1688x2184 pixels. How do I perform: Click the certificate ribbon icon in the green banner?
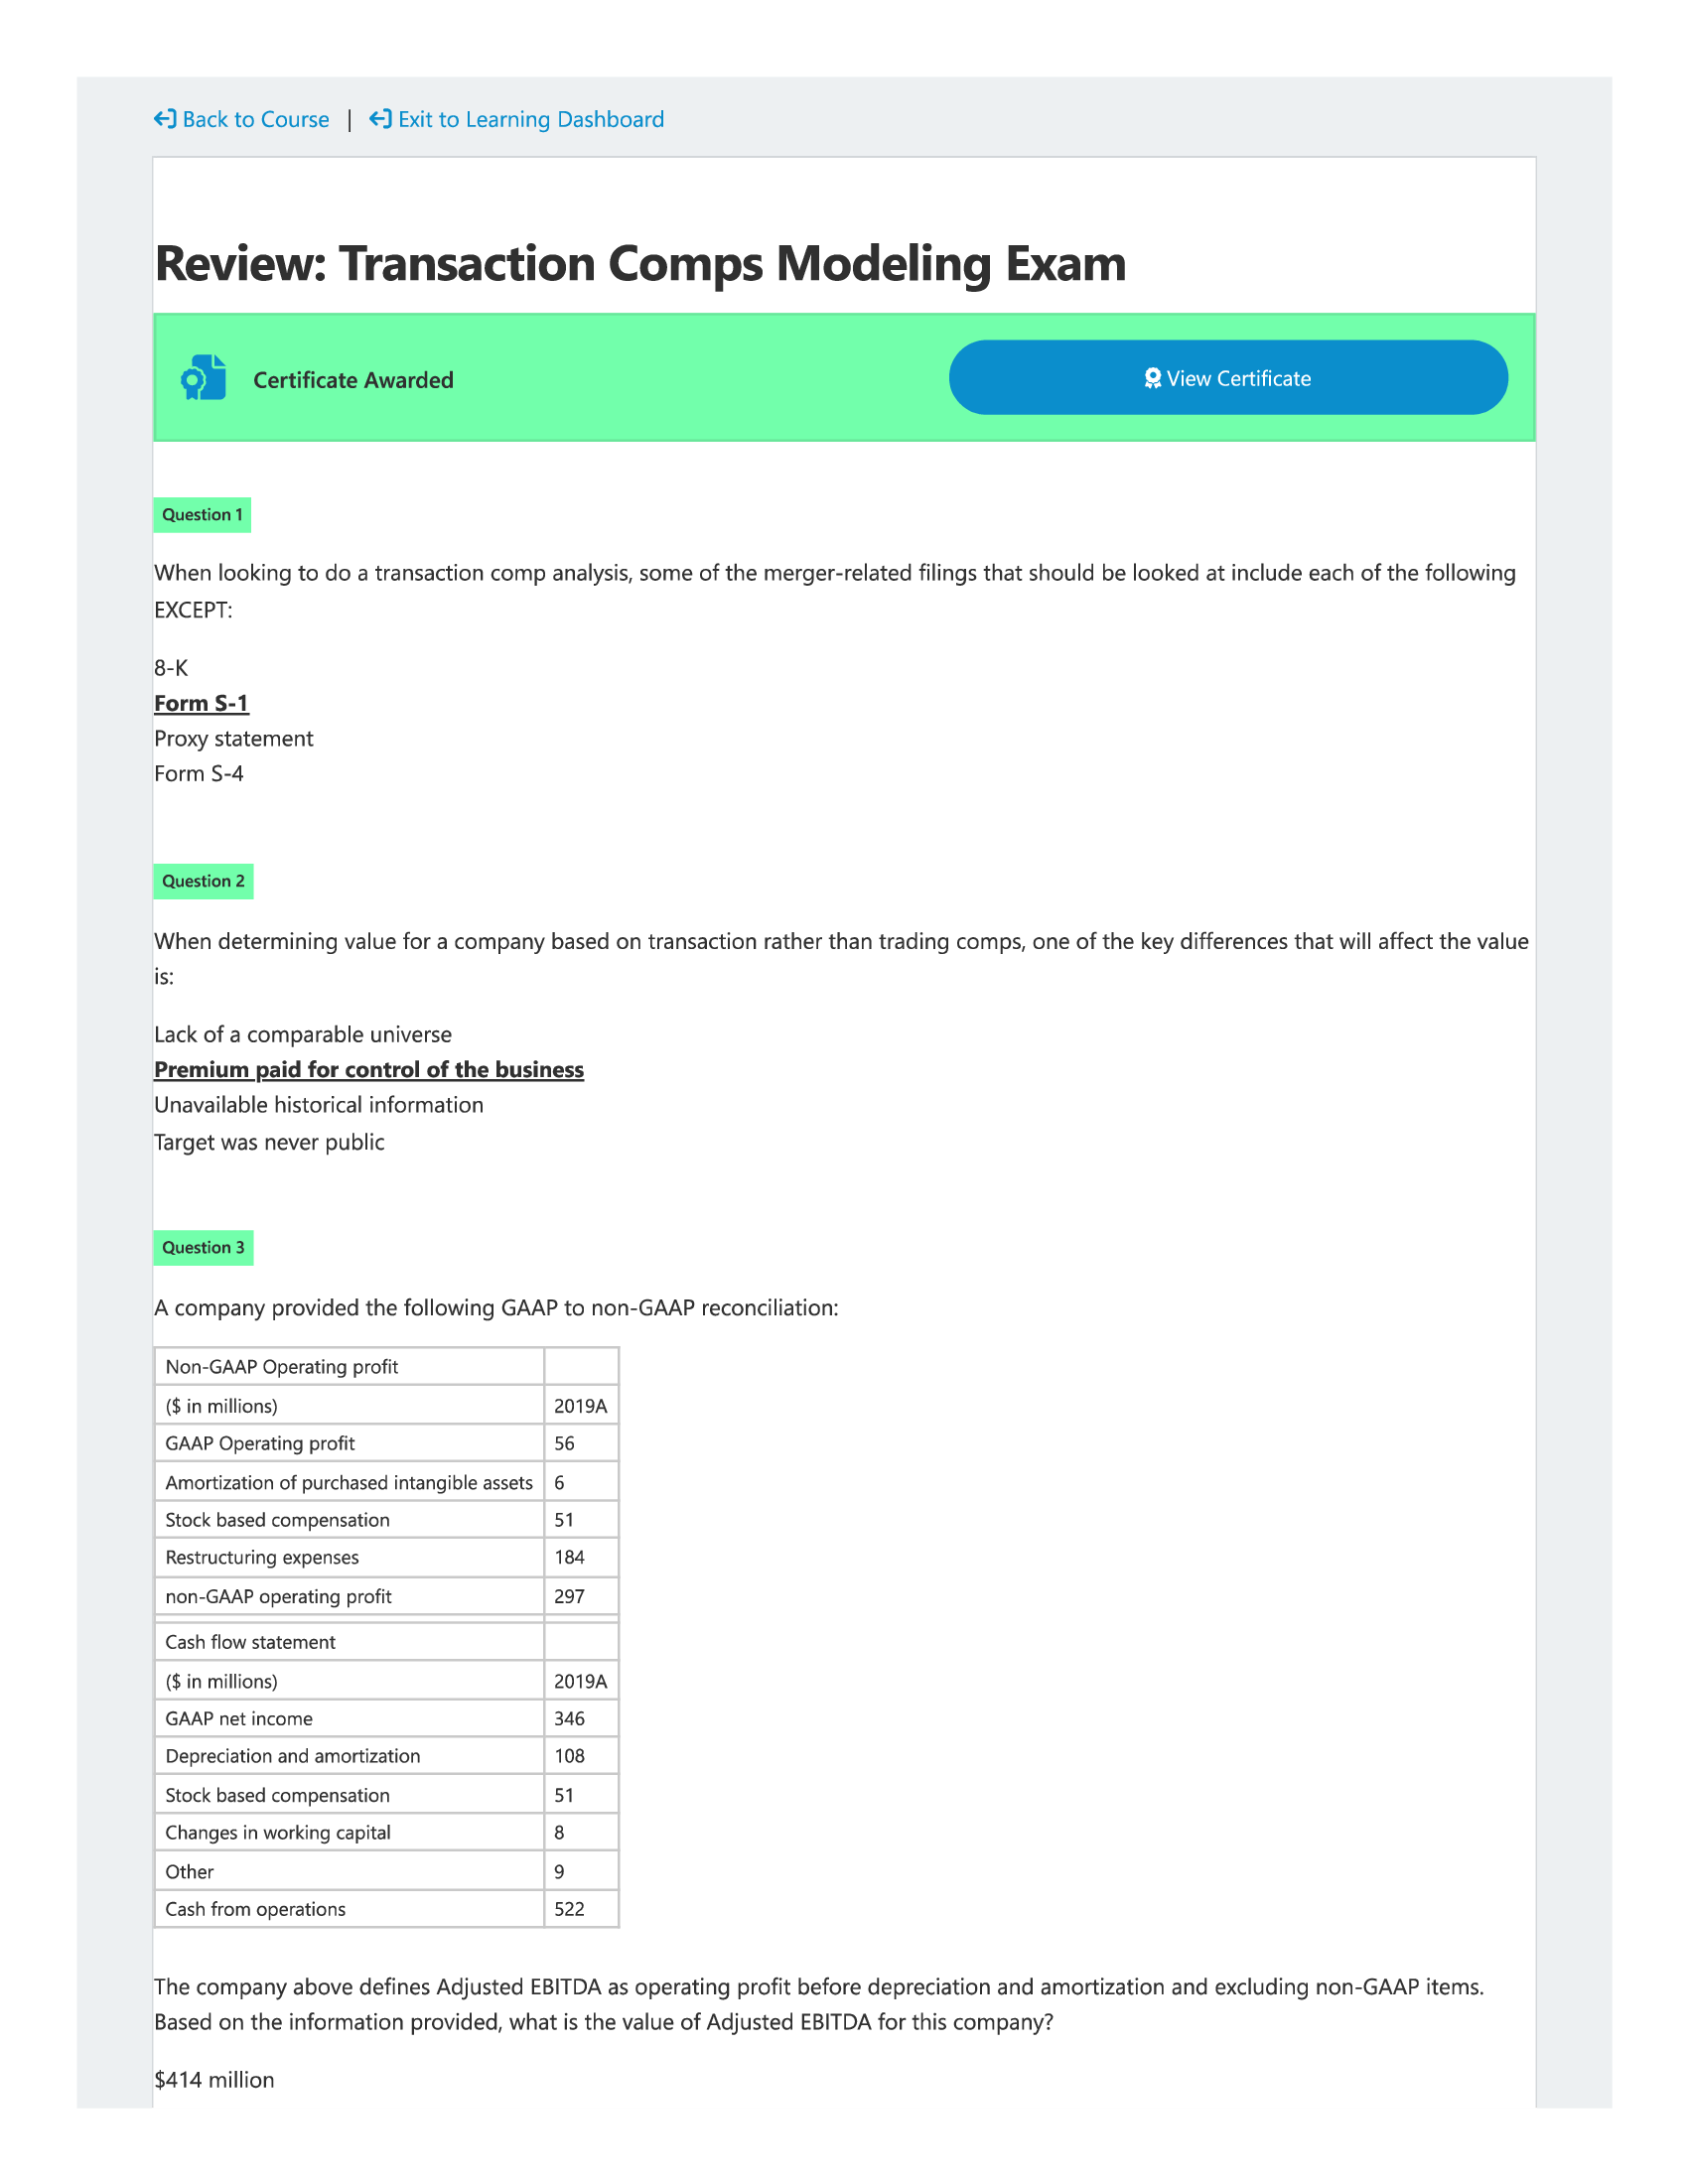[x=202, y=377]
